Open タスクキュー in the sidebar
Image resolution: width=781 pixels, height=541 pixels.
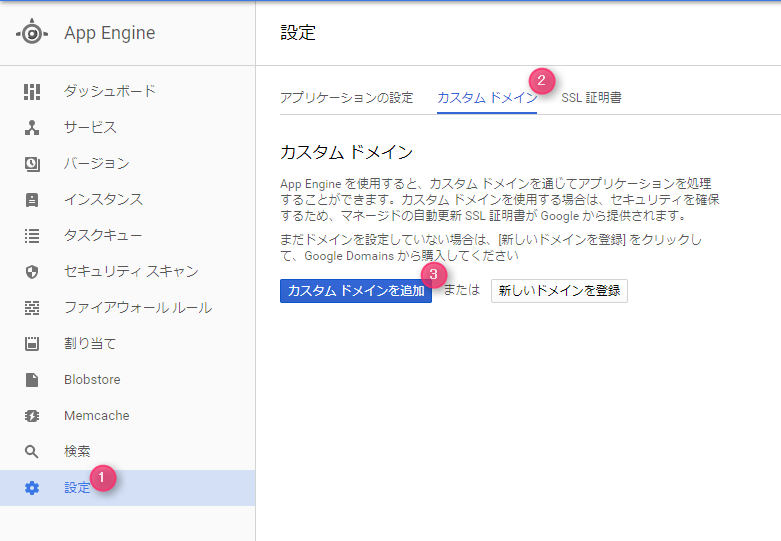pyautogui.click(x=128, y=235)
